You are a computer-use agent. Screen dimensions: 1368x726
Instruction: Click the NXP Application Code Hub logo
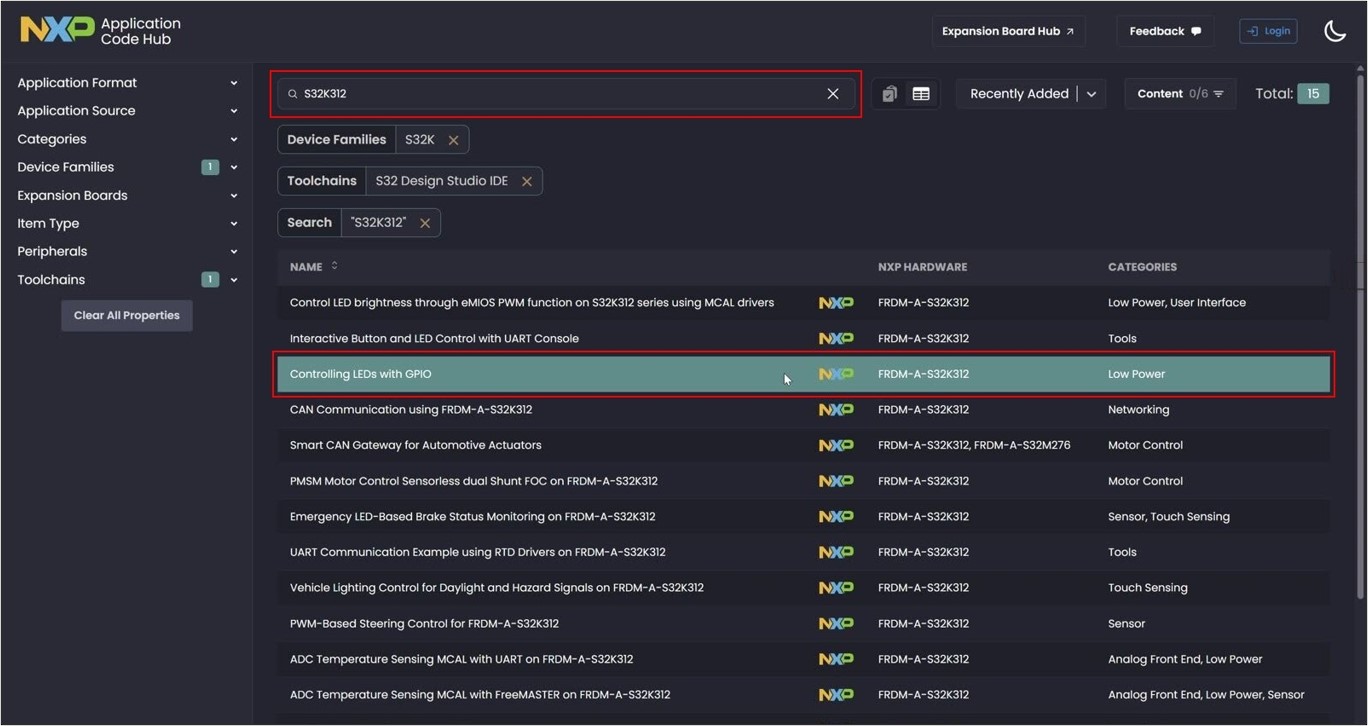101,31
